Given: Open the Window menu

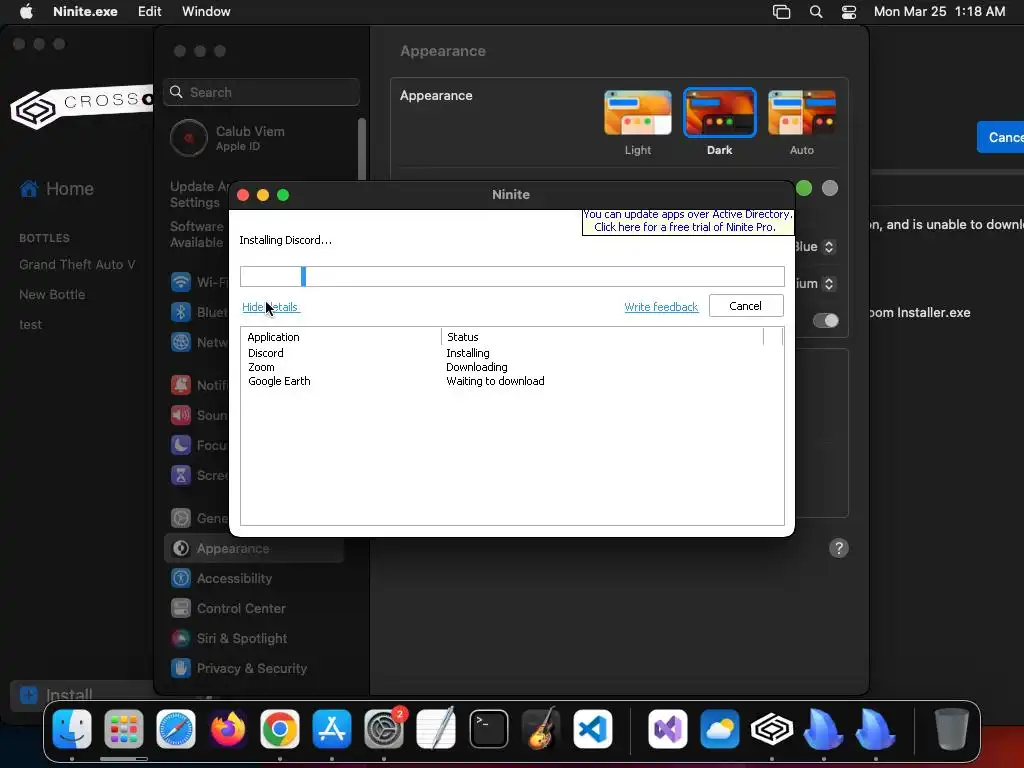Looking at the screenshot, I should [x=206, y=11].
